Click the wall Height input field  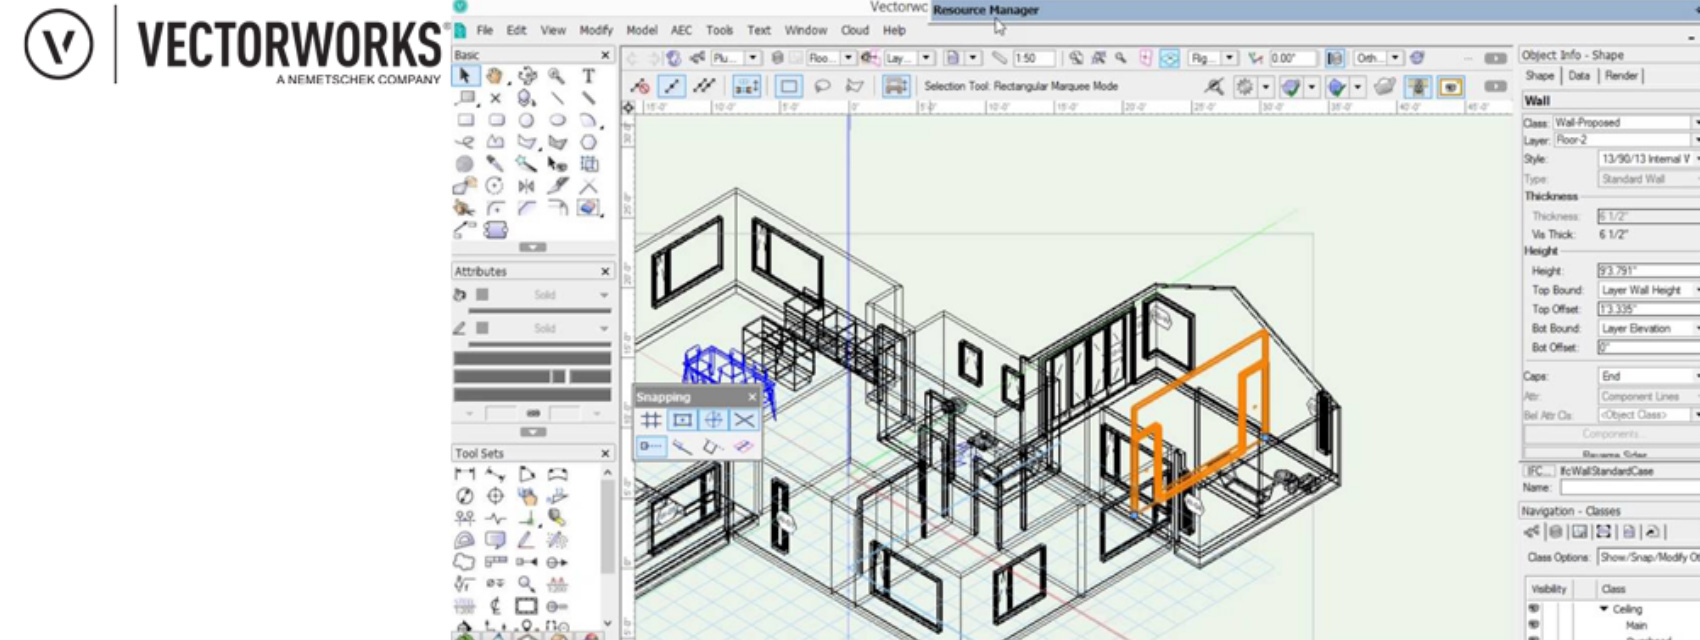[x=1646, y=271]
